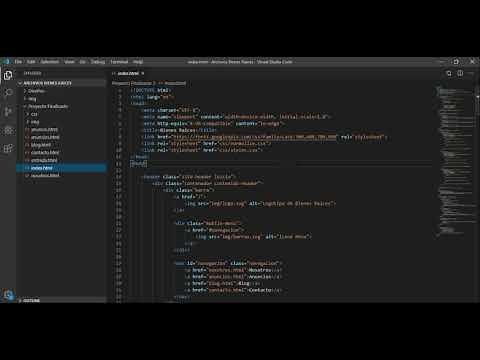
Task: Click the 'Nosotros' anchor line in the nav
Action: coord(234,270)
